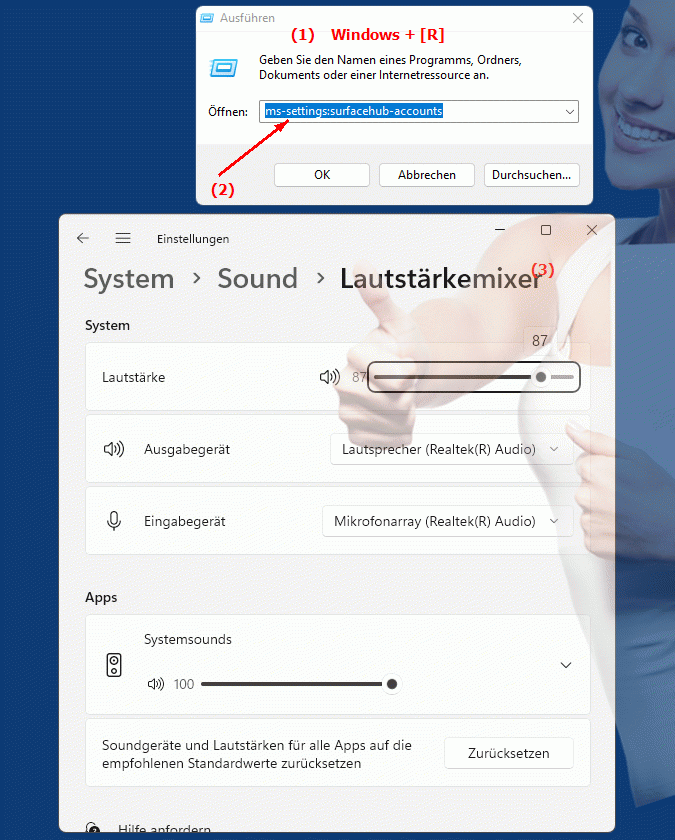The width and height of the screenshot is (675, 840).
Task: Open the Settings hamburger navigation menu
Action: (x=123, y=238)
